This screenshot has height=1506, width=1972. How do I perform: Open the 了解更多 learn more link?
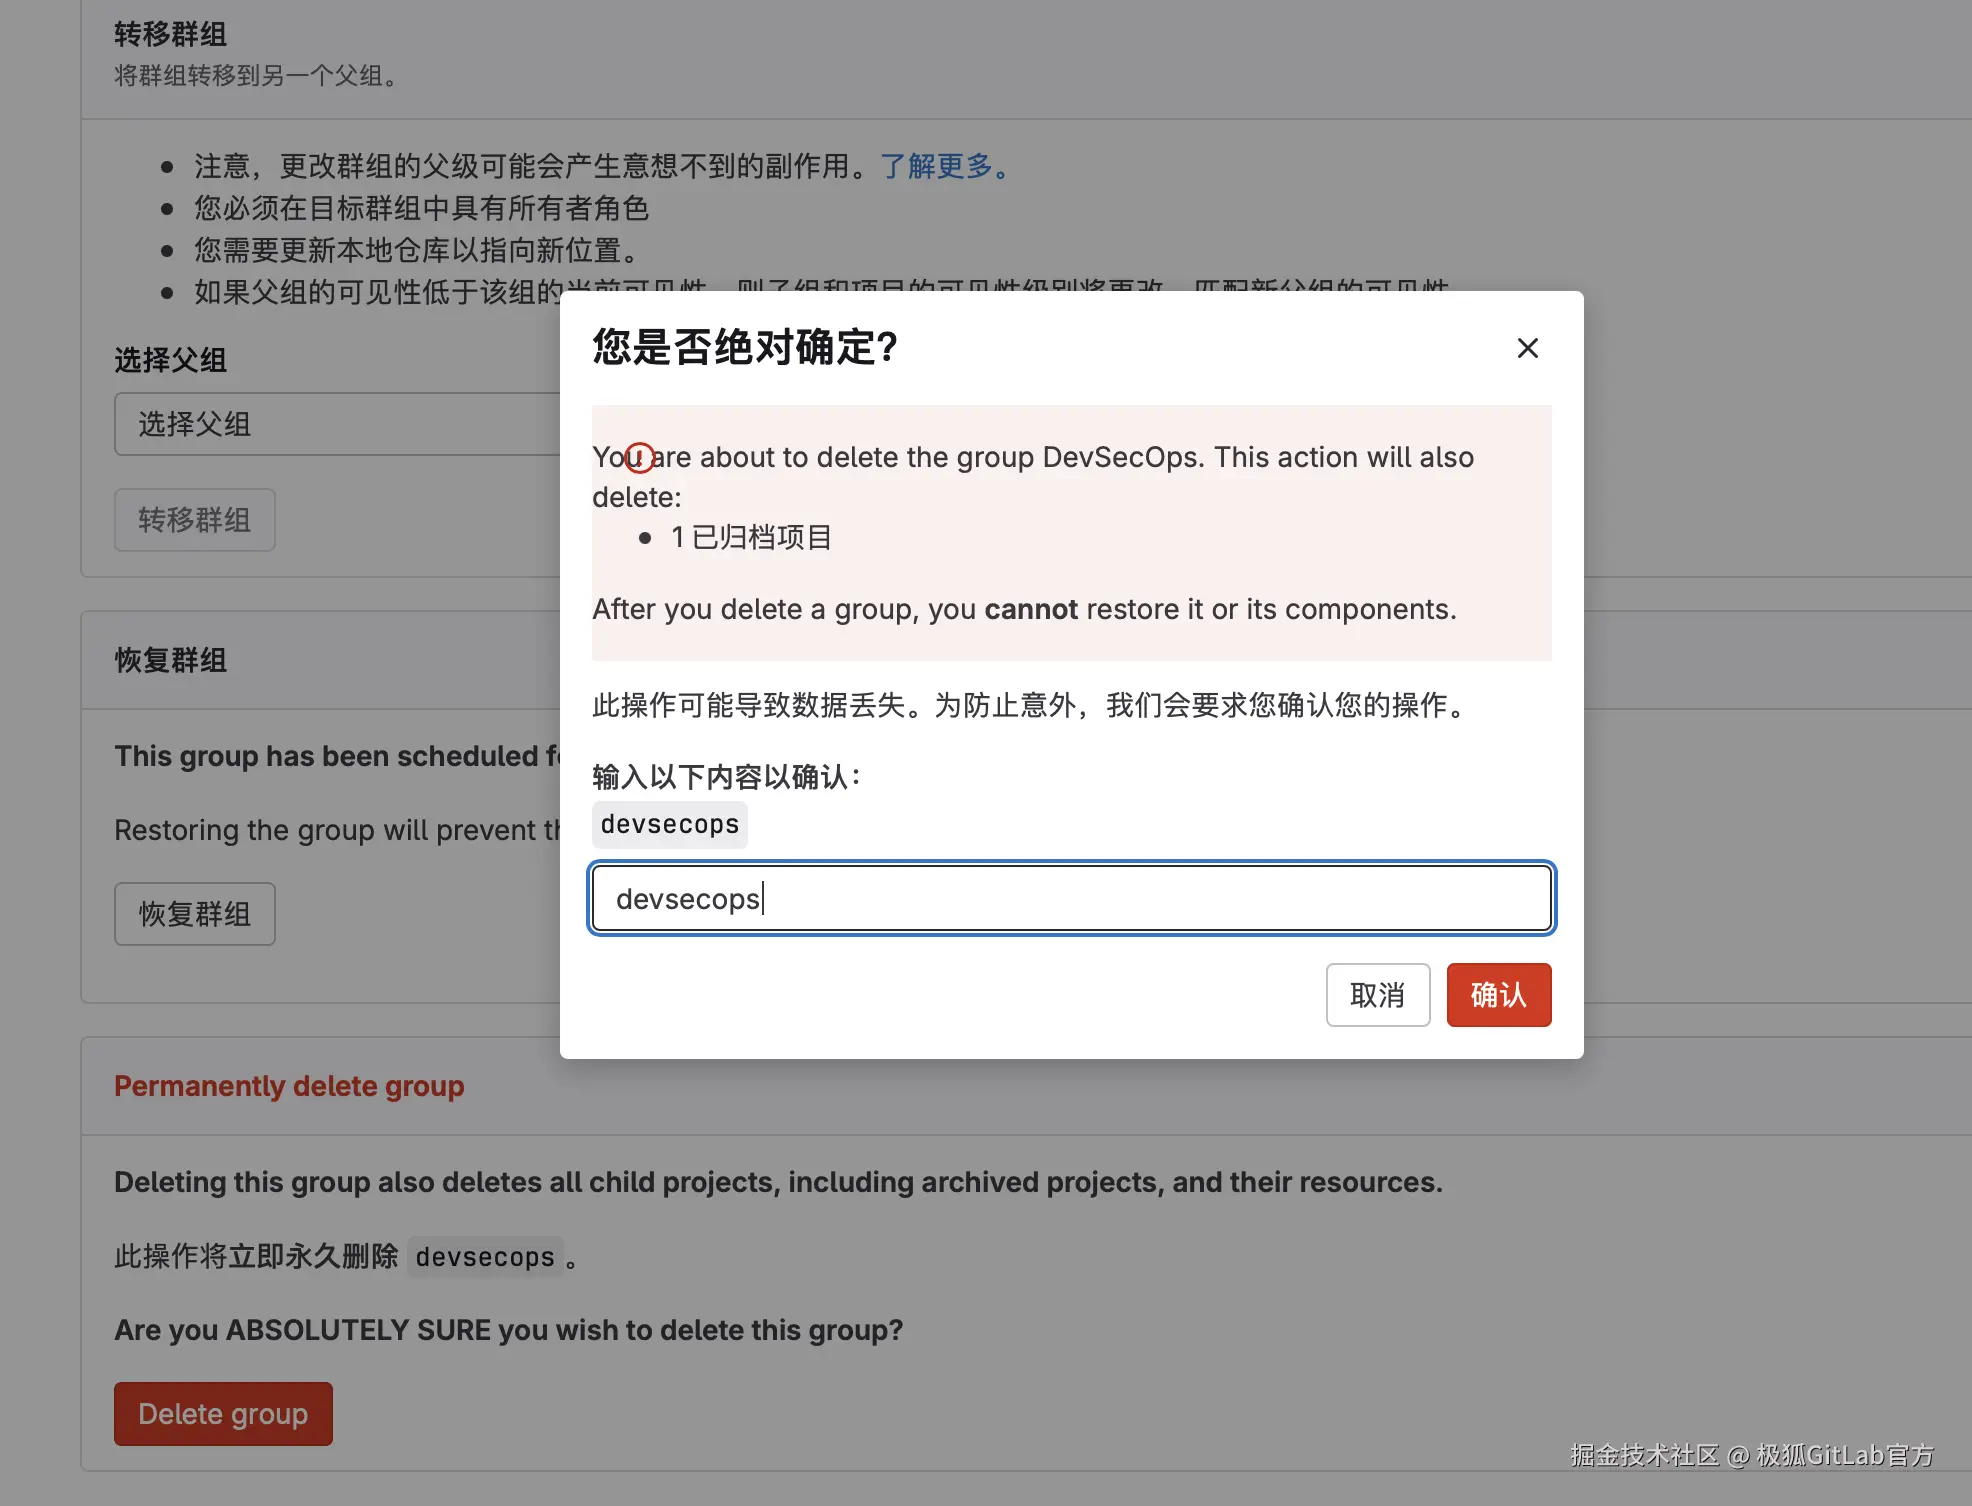[945, 166]
